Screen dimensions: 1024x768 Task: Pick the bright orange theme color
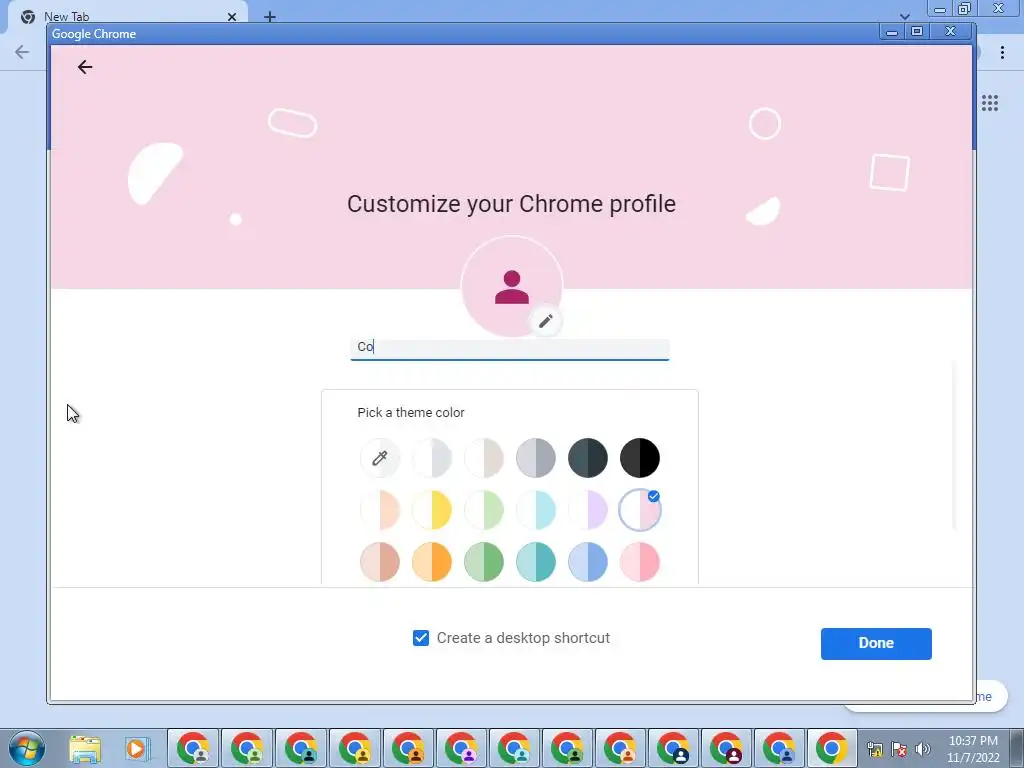pos(432,562)
